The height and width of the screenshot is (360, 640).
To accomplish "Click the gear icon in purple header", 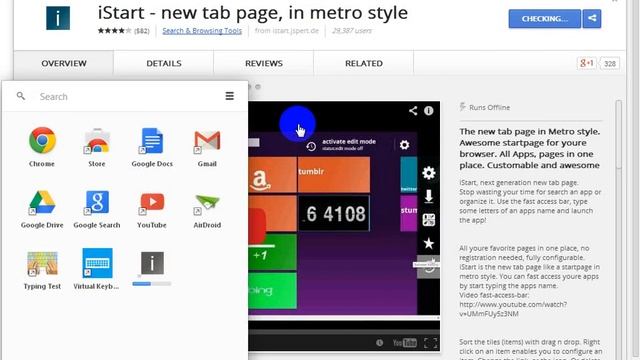I will tap(404, 145).
